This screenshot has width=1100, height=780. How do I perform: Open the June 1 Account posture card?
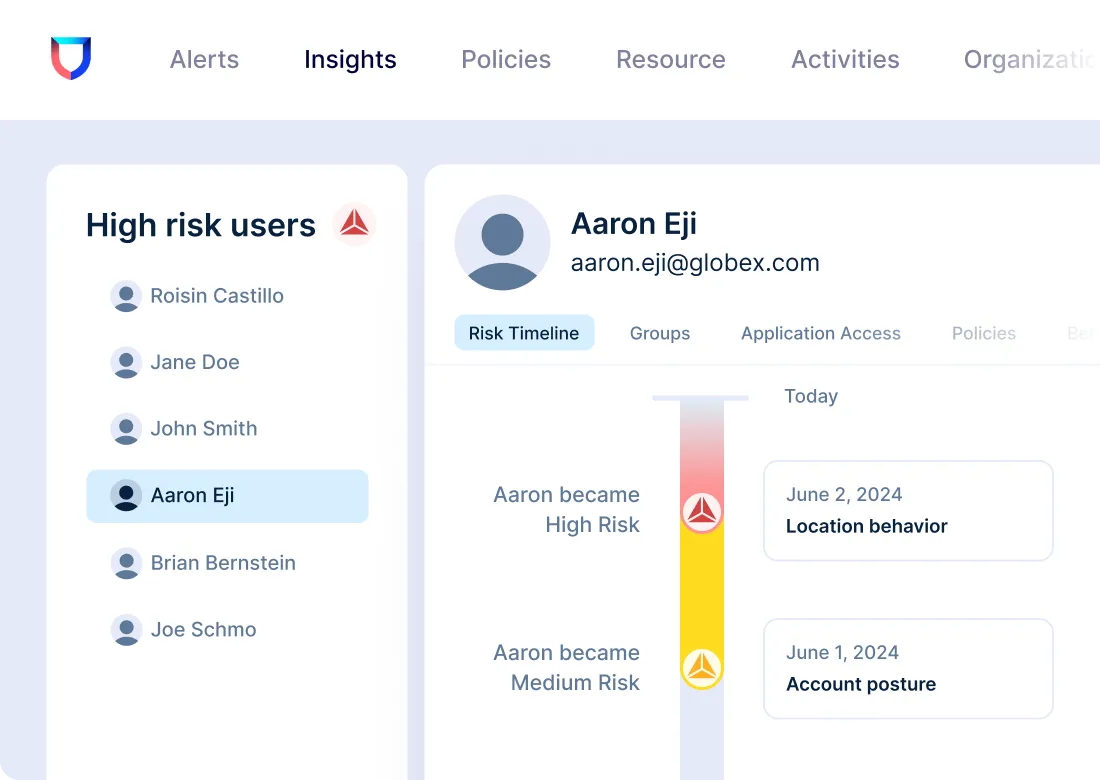(908, 668)
